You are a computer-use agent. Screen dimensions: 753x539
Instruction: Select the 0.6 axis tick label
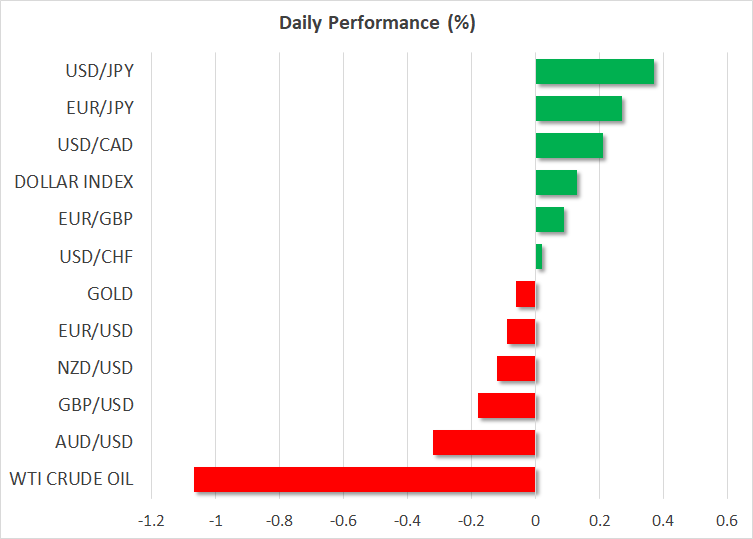(727, 521)
